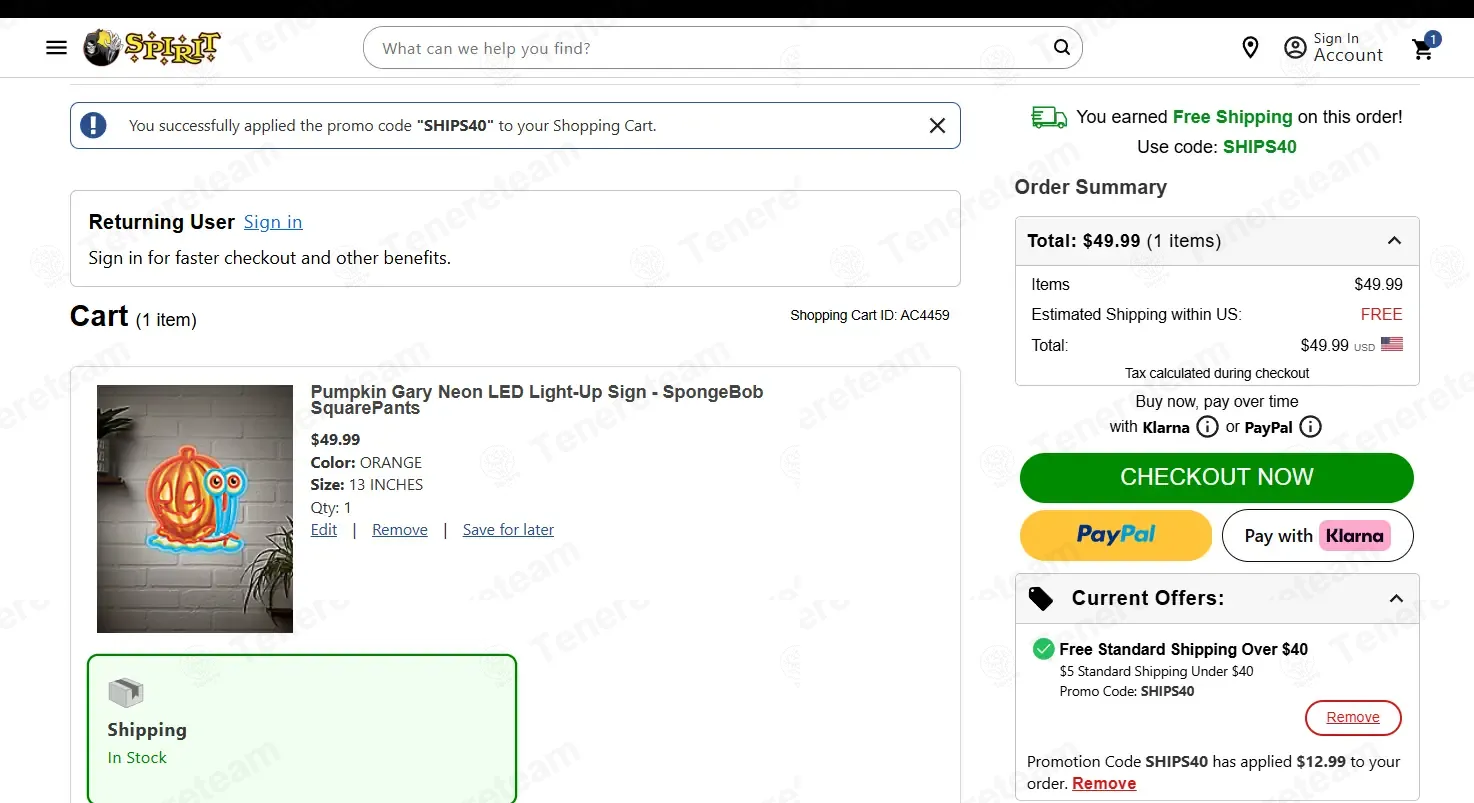
Task: Open the Pumpkin Gary Neon LED Light-Up Sign title
Action: click(x=537, y=400)
